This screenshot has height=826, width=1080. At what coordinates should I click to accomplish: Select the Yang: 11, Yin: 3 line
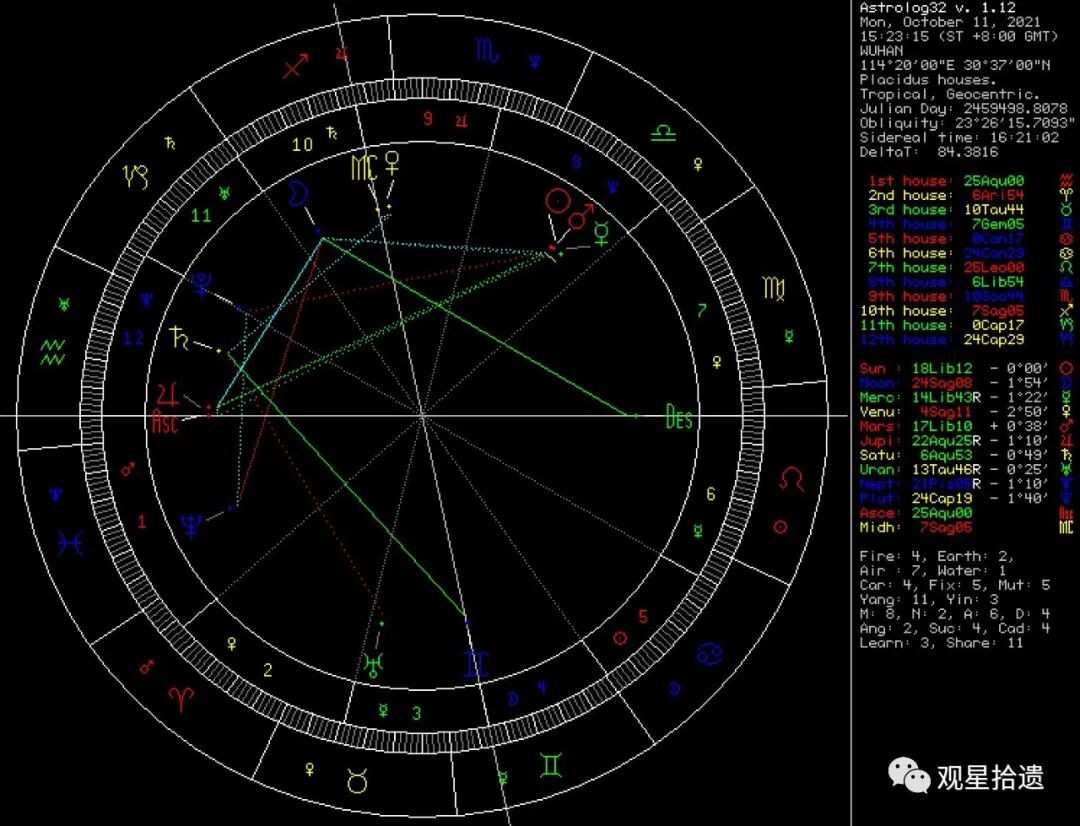pyautogui.click(x=928, y=599)
